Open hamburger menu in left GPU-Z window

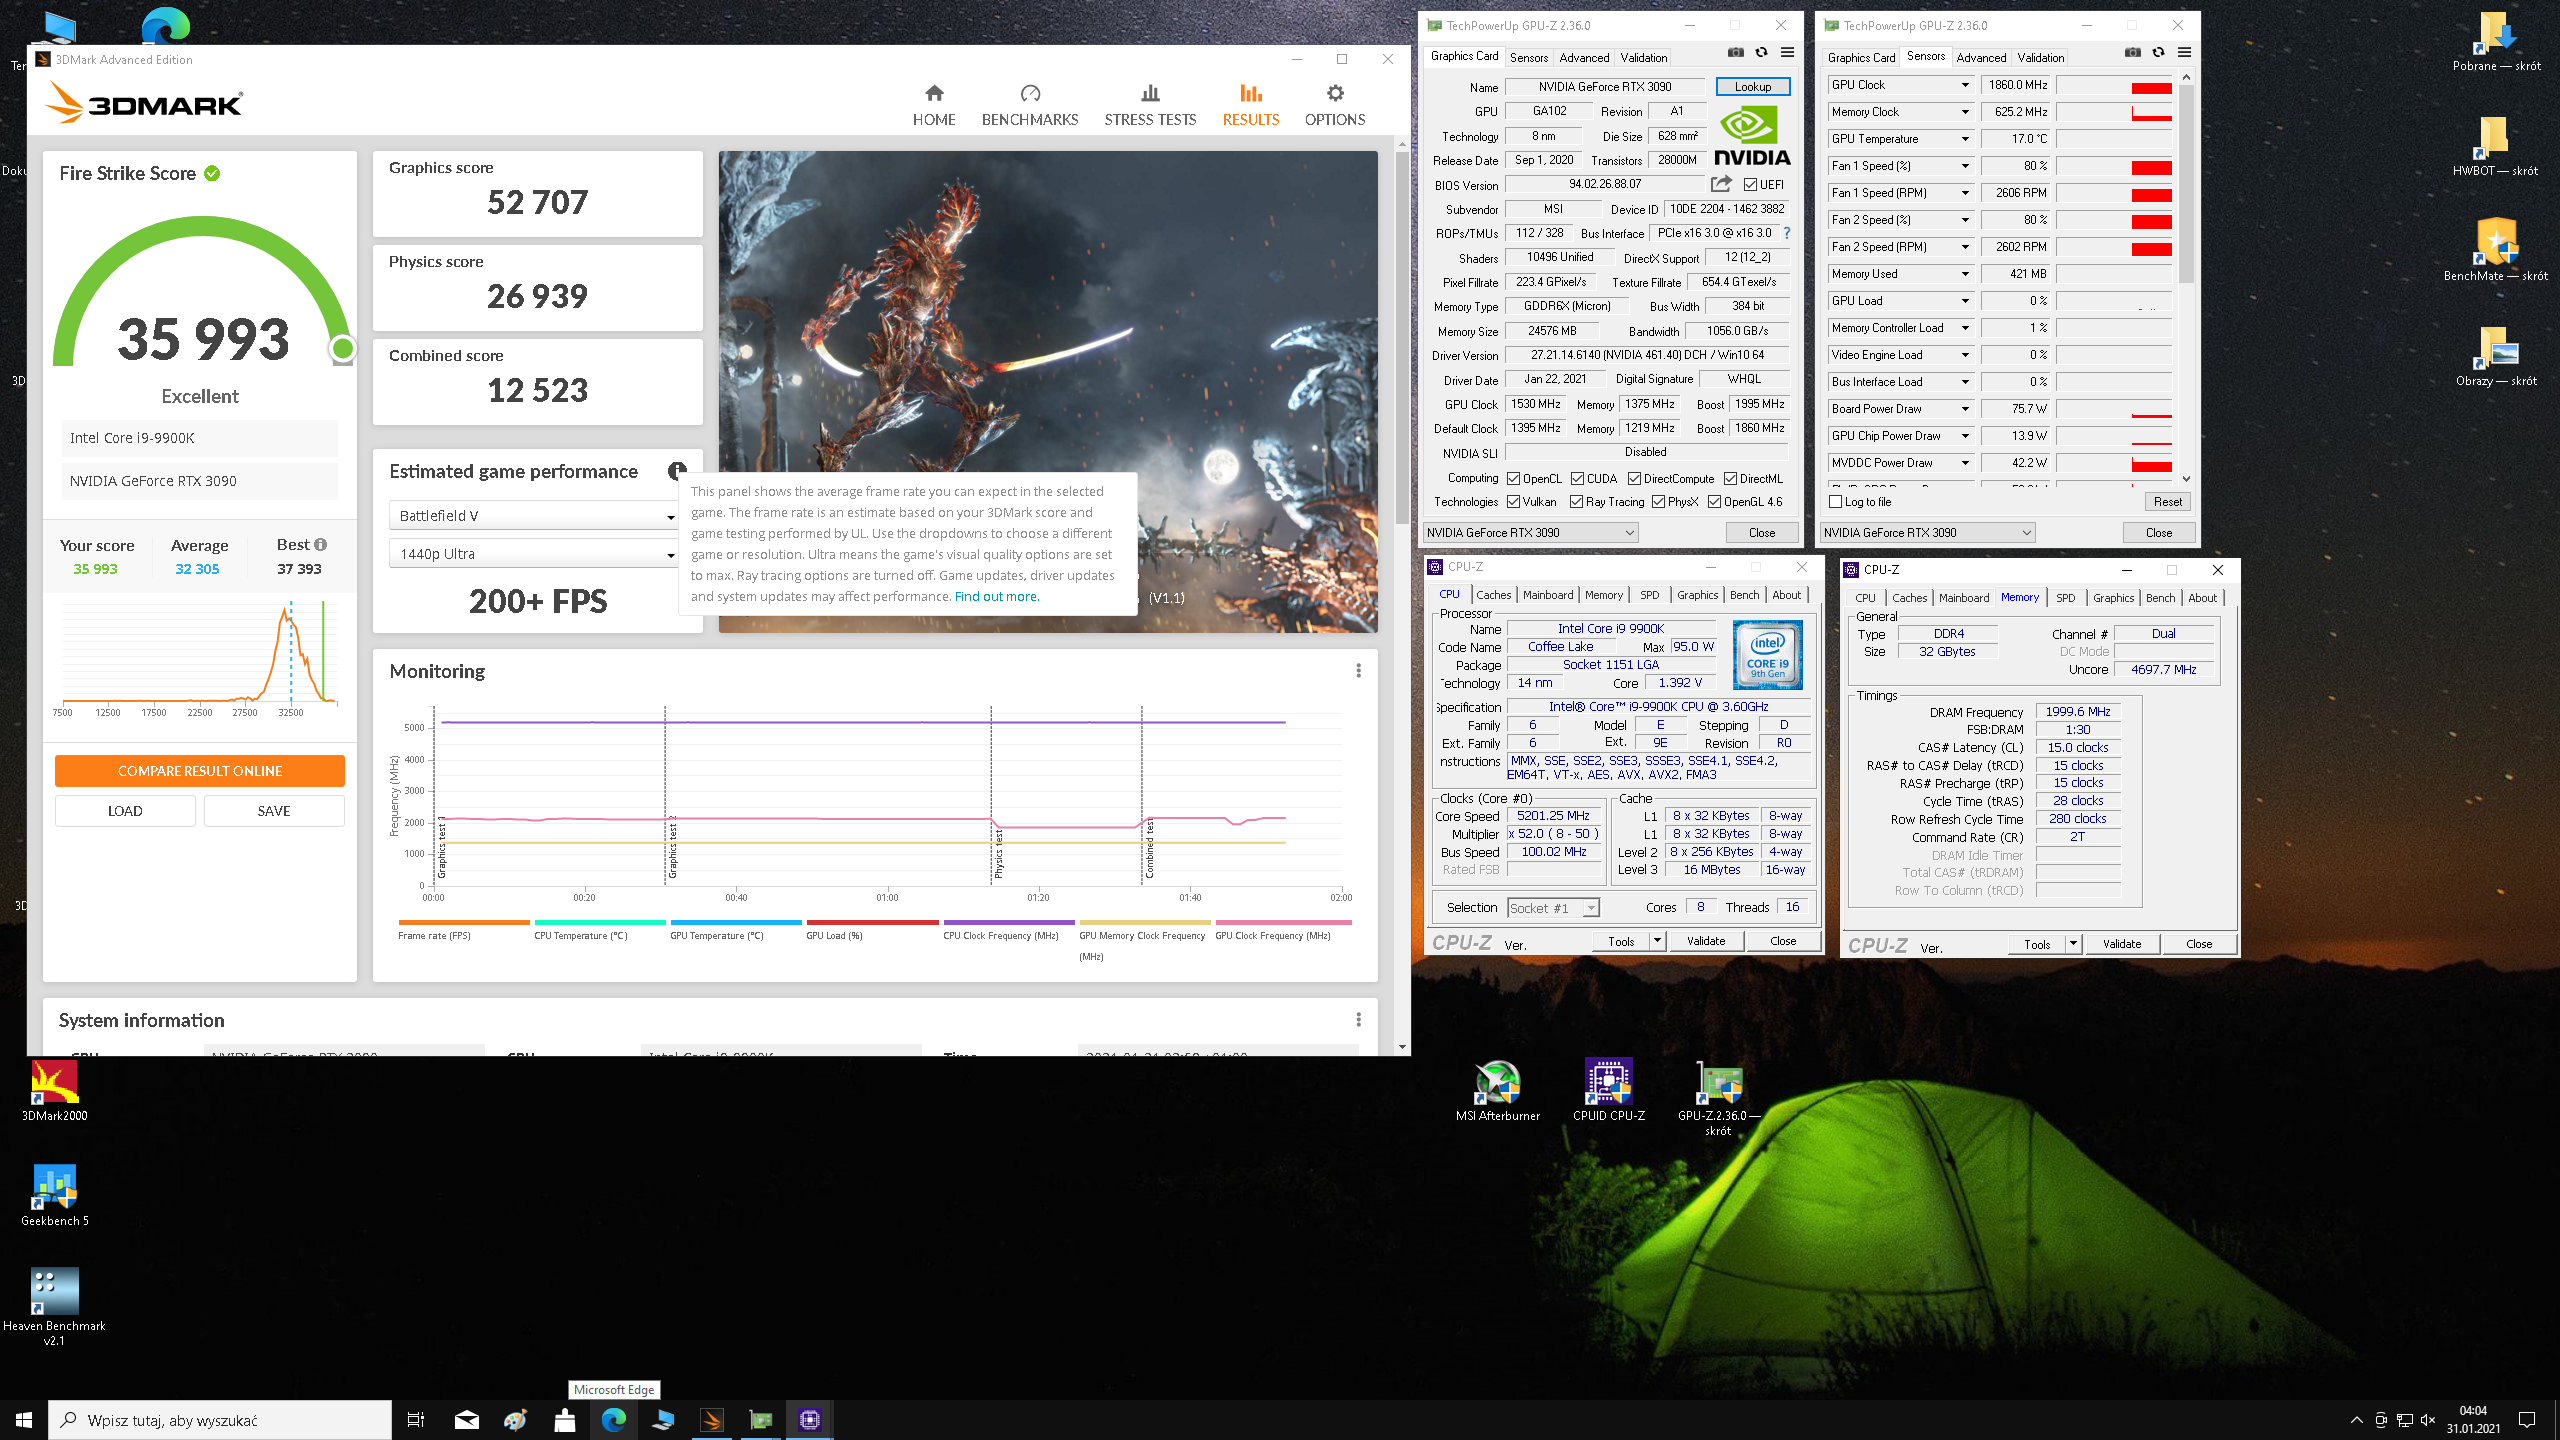point(1788,53)
